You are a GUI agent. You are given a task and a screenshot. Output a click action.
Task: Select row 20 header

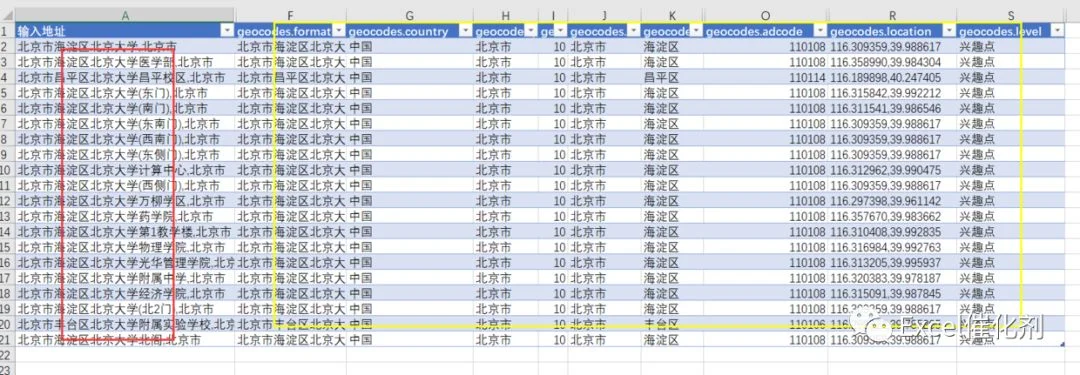pos(7,324)
